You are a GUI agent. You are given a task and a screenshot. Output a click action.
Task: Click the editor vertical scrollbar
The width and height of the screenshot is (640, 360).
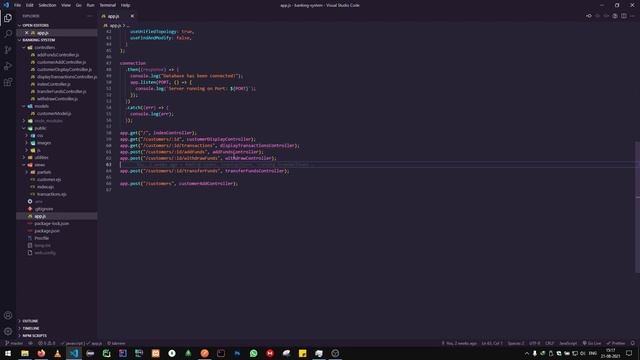(x=637, y=207)
